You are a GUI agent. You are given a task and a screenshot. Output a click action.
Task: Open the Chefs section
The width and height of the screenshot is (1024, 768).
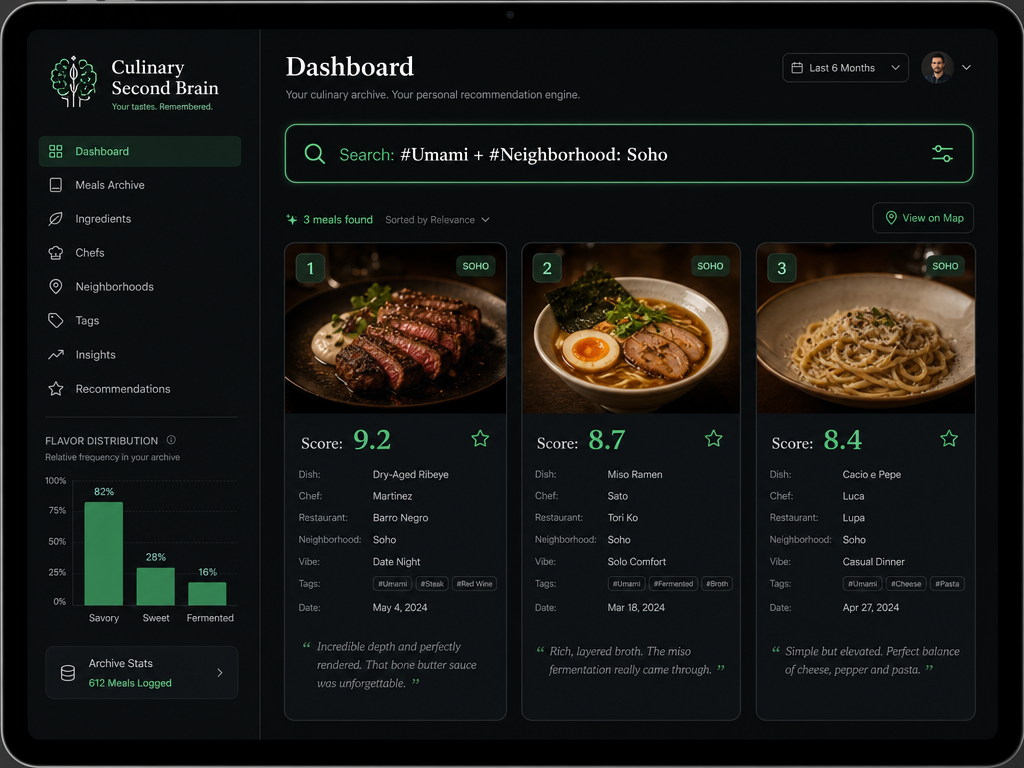coord(140,253)
